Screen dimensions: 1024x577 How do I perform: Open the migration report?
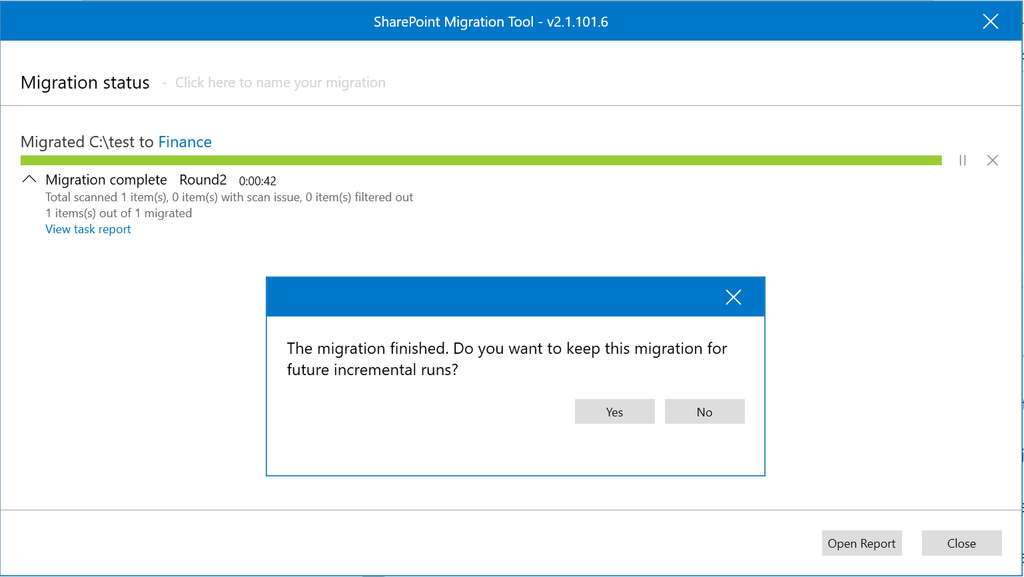(x=861, y=543)
